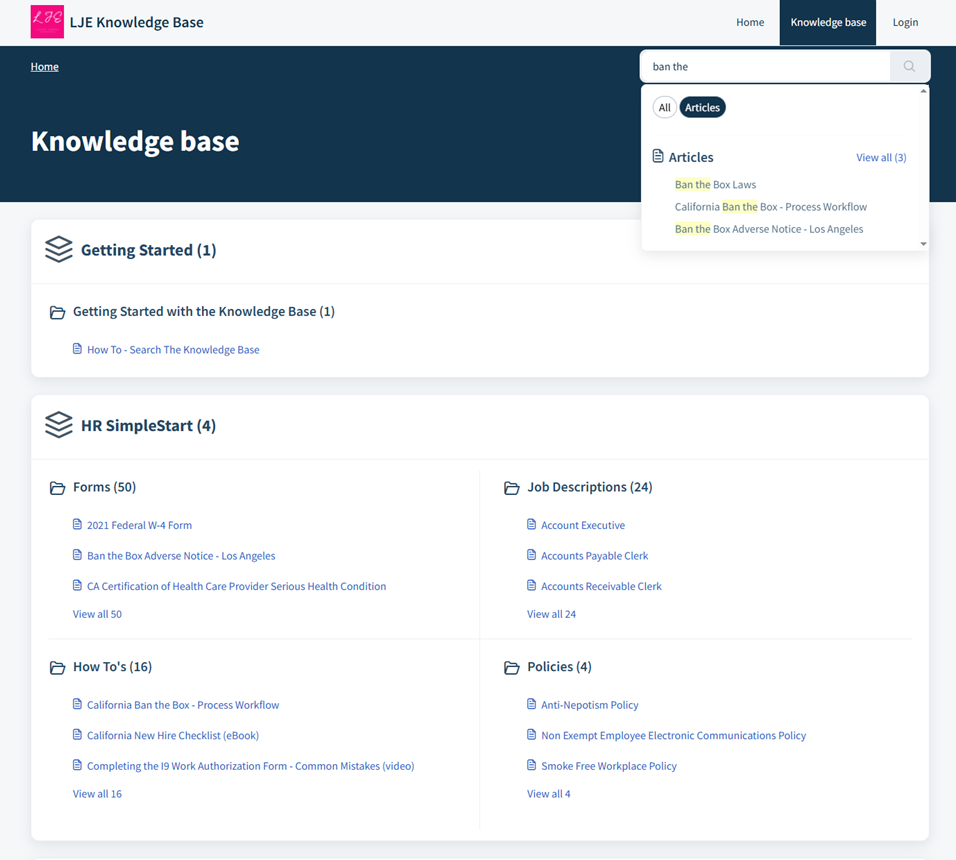This screenshot has width=956, height=860.
Task: Click View all 50 under Forms
Action: (x=97, y=614)
